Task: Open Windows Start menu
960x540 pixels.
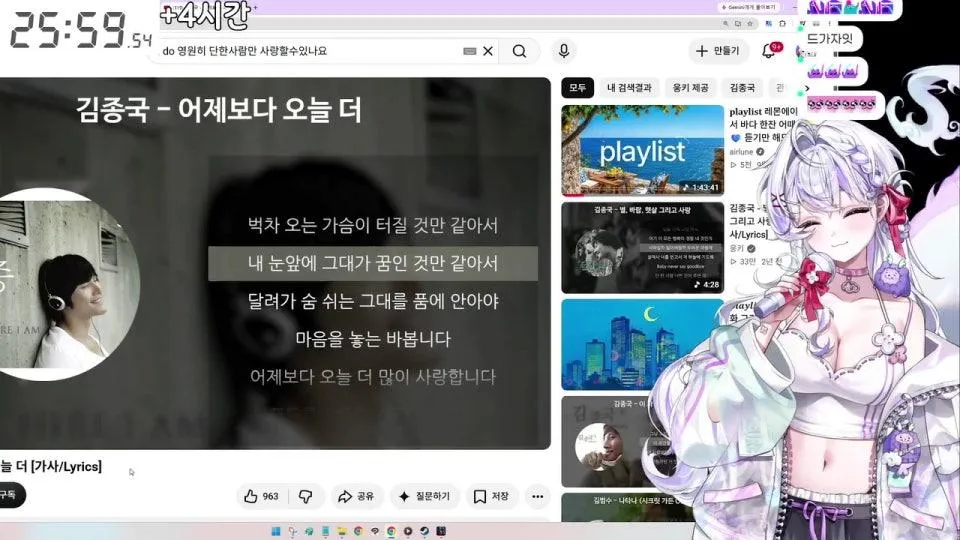Action: tap(276, 531)
